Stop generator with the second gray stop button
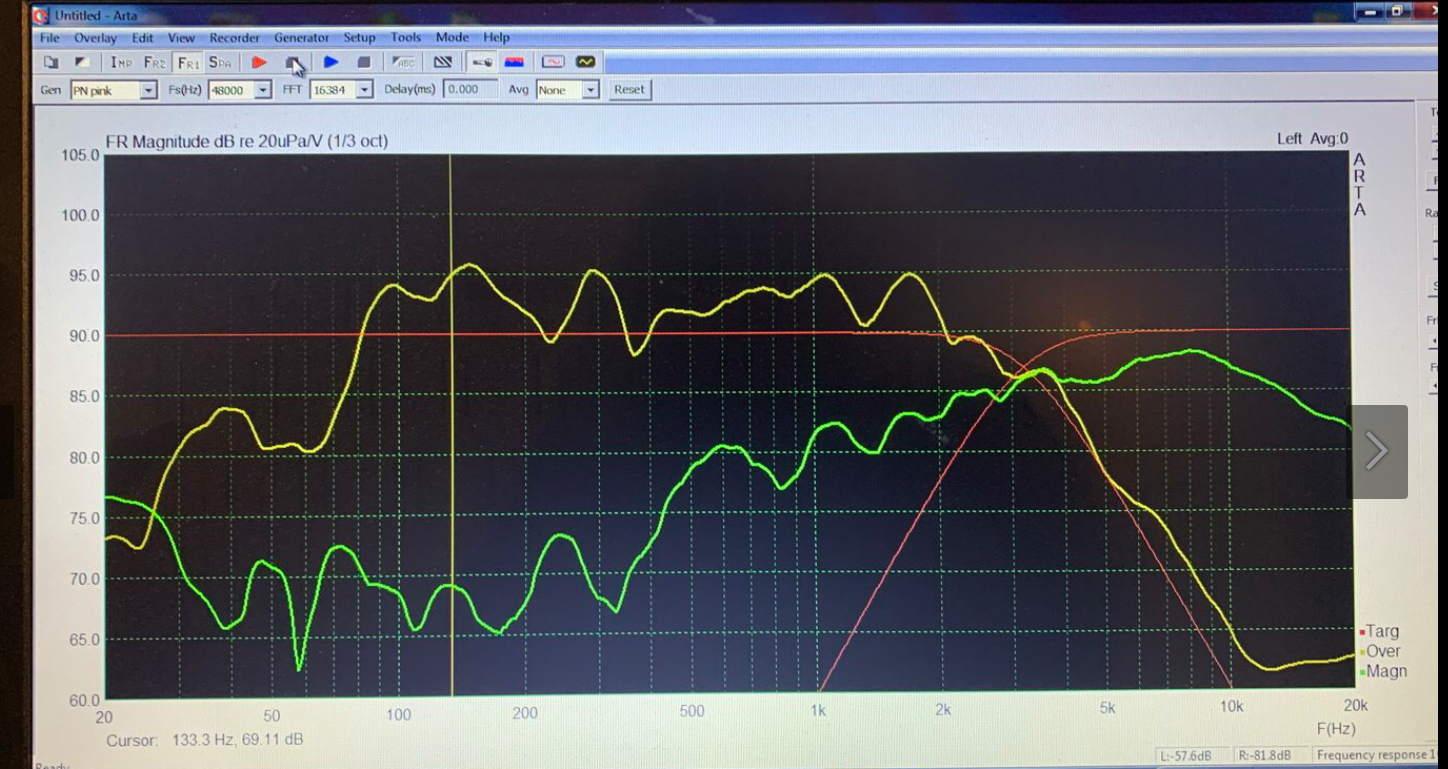The width and height of the screenshot is (1448, 769). (x=364, y=62)
